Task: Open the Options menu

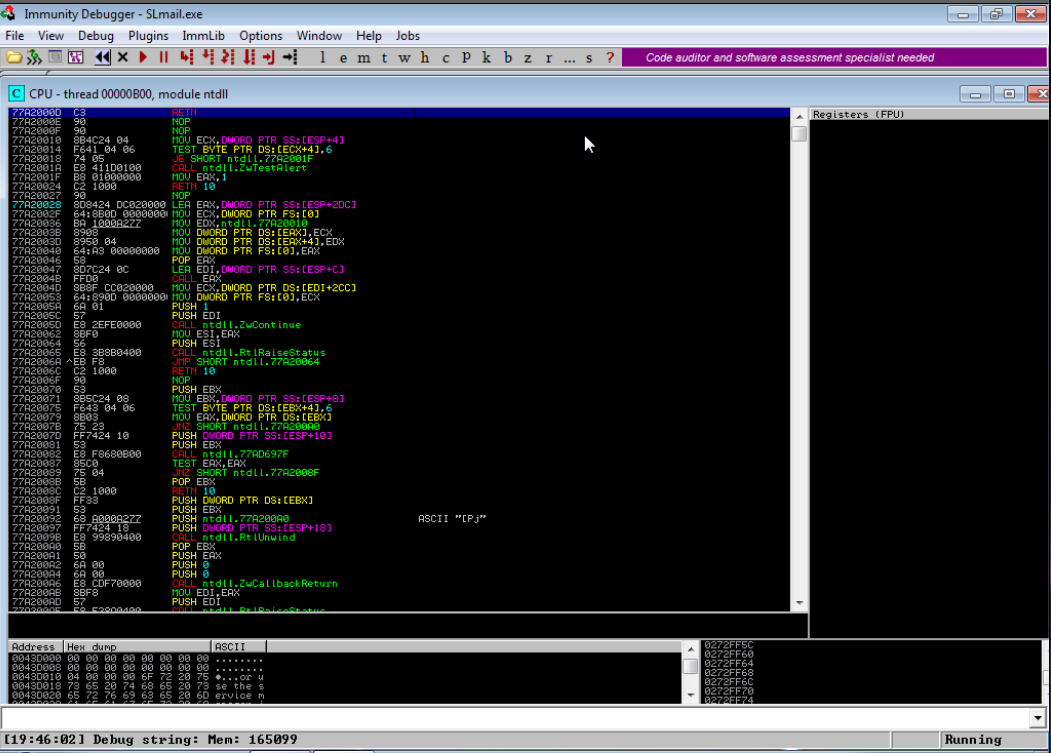Action: [x=261, y=36]
